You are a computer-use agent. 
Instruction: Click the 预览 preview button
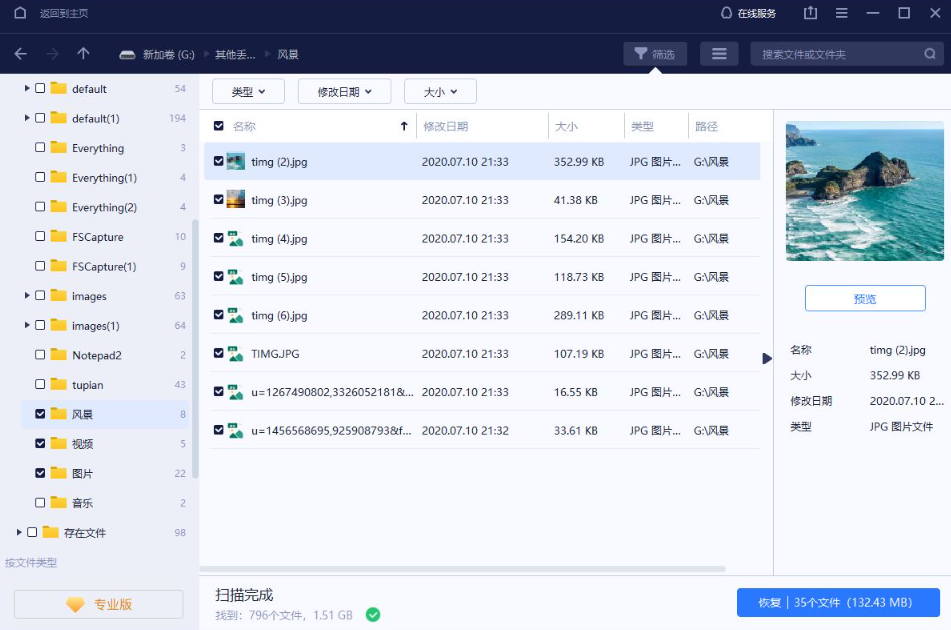click(x=865, y=298)
